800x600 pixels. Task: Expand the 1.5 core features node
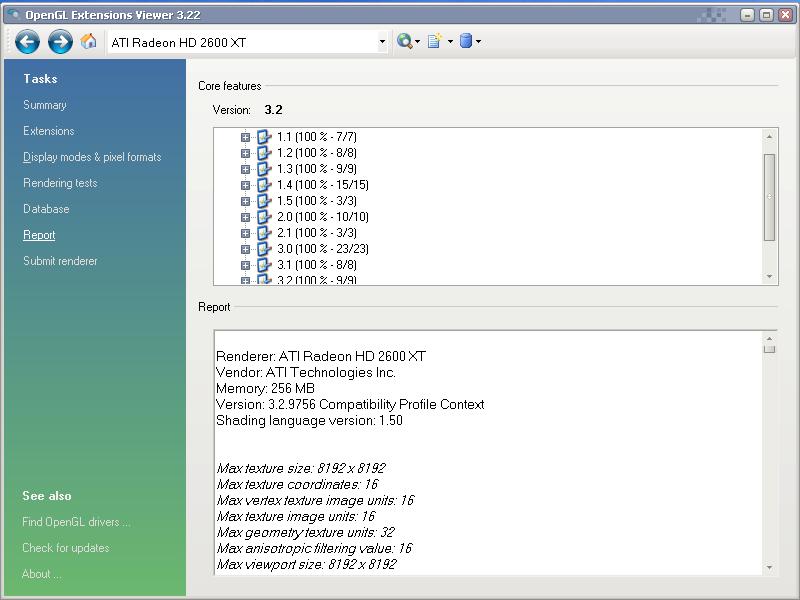point(245,201)
